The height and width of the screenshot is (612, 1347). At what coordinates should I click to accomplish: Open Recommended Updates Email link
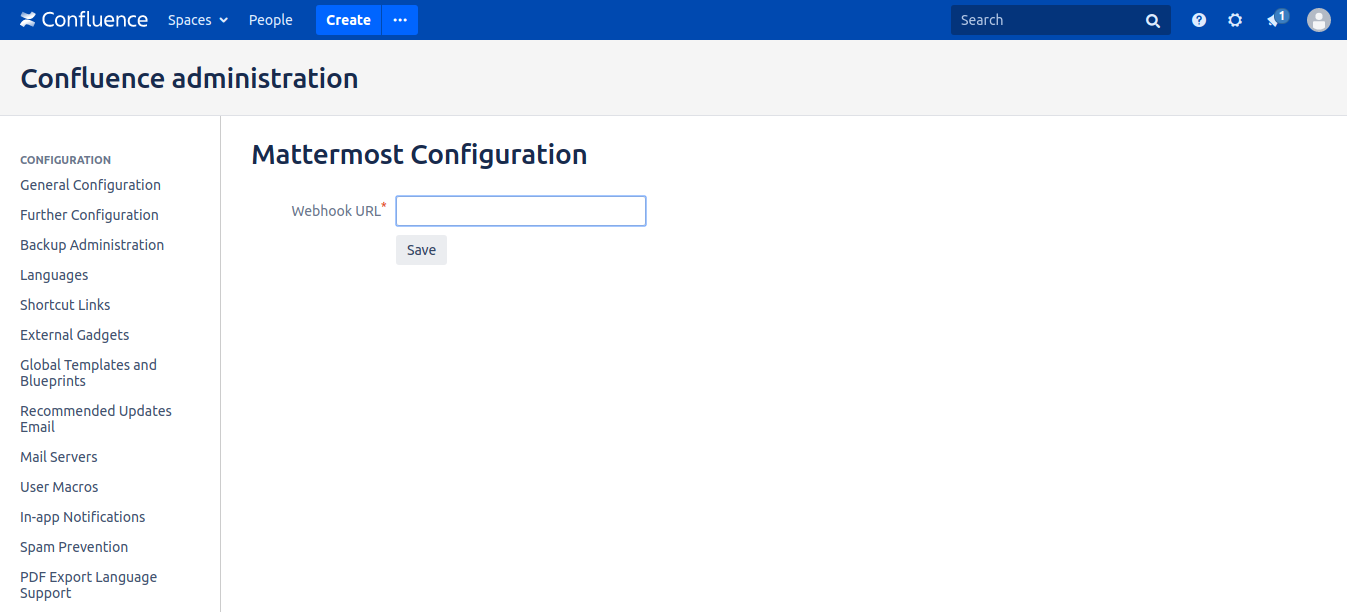coord(96,419)
